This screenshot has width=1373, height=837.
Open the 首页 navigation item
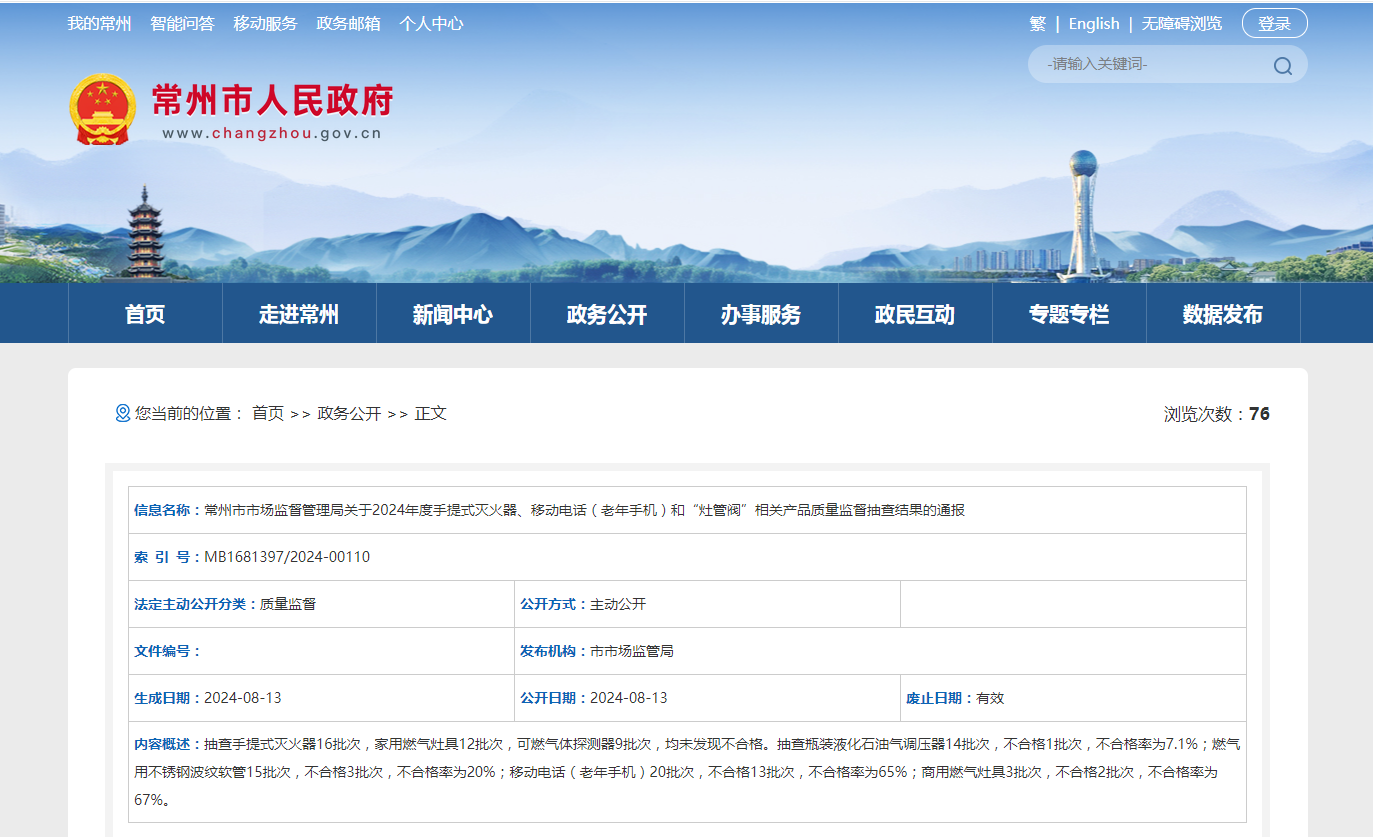(145, 314)
